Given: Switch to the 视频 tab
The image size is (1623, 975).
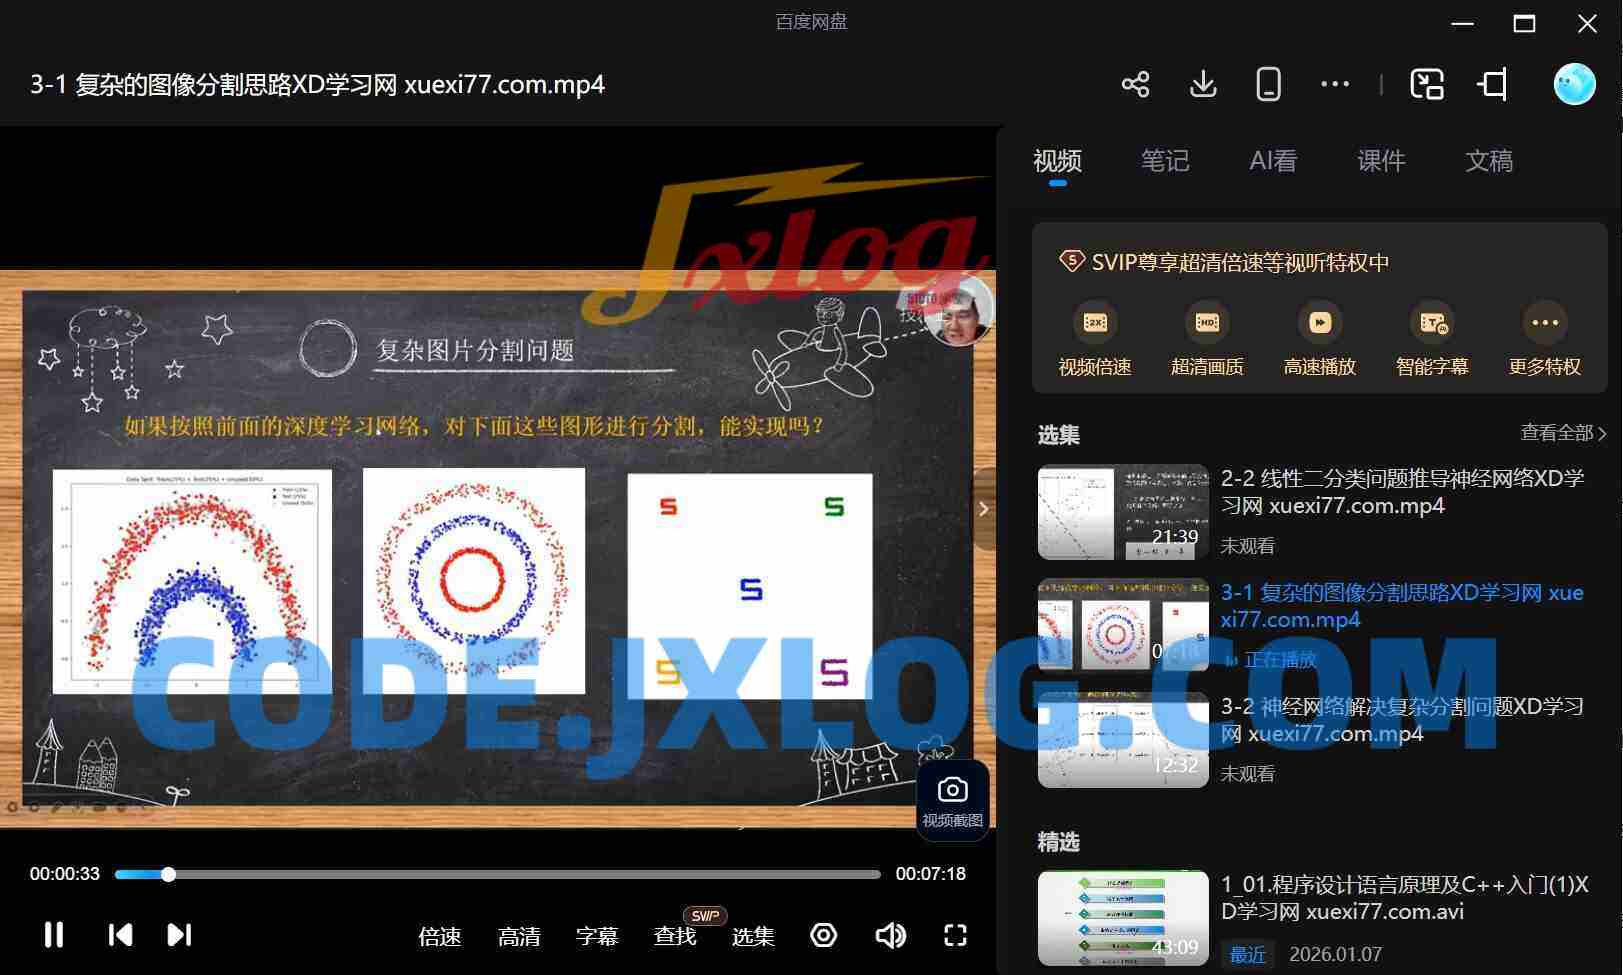Looking at the screenshot, I should tap(1057, 160).
